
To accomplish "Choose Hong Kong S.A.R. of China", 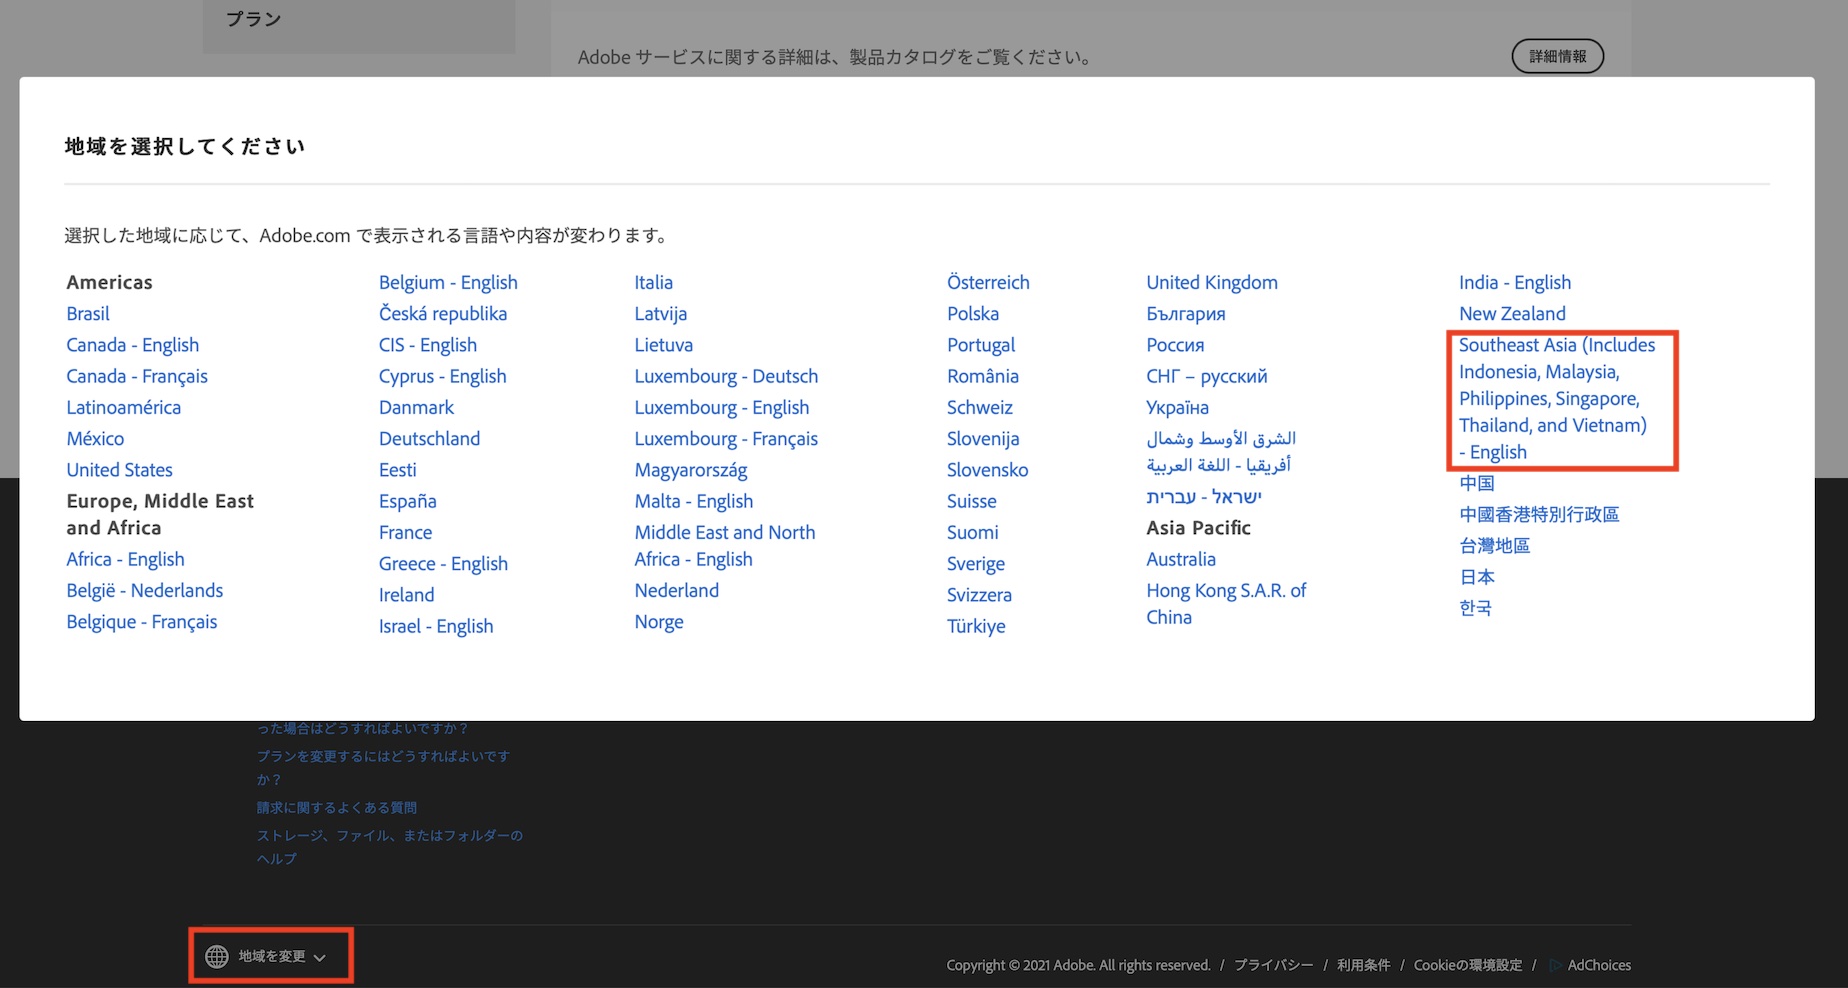I will click(x=1226, y=604).
